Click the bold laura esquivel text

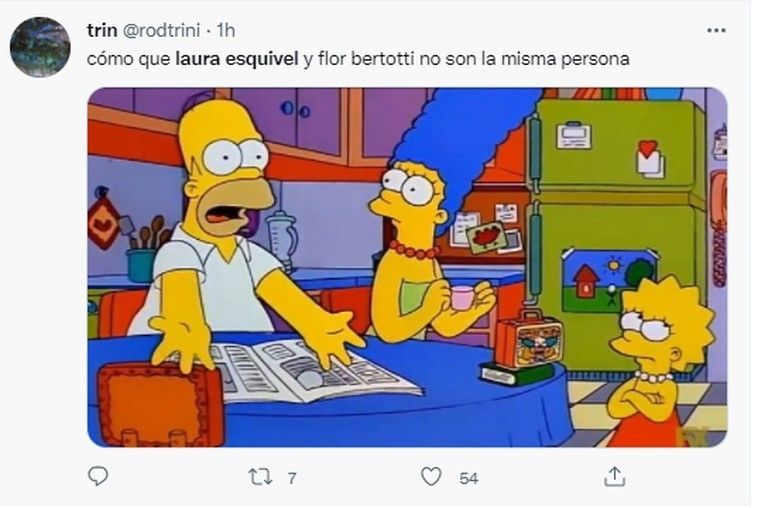pyautogui.click(x=237, y=59)
